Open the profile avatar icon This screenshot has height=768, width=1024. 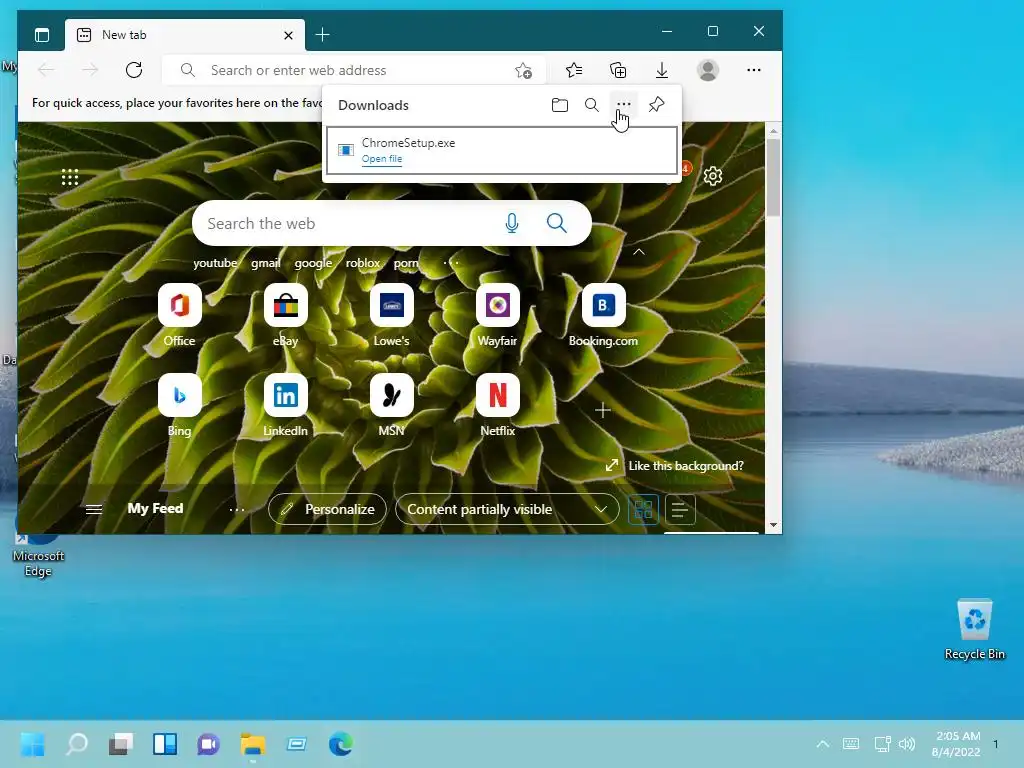point(708,70)
